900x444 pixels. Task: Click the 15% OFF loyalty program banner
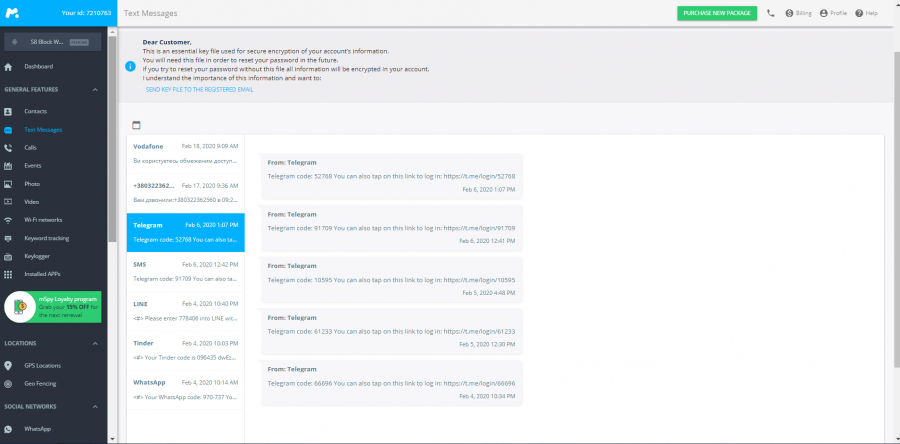53,307
